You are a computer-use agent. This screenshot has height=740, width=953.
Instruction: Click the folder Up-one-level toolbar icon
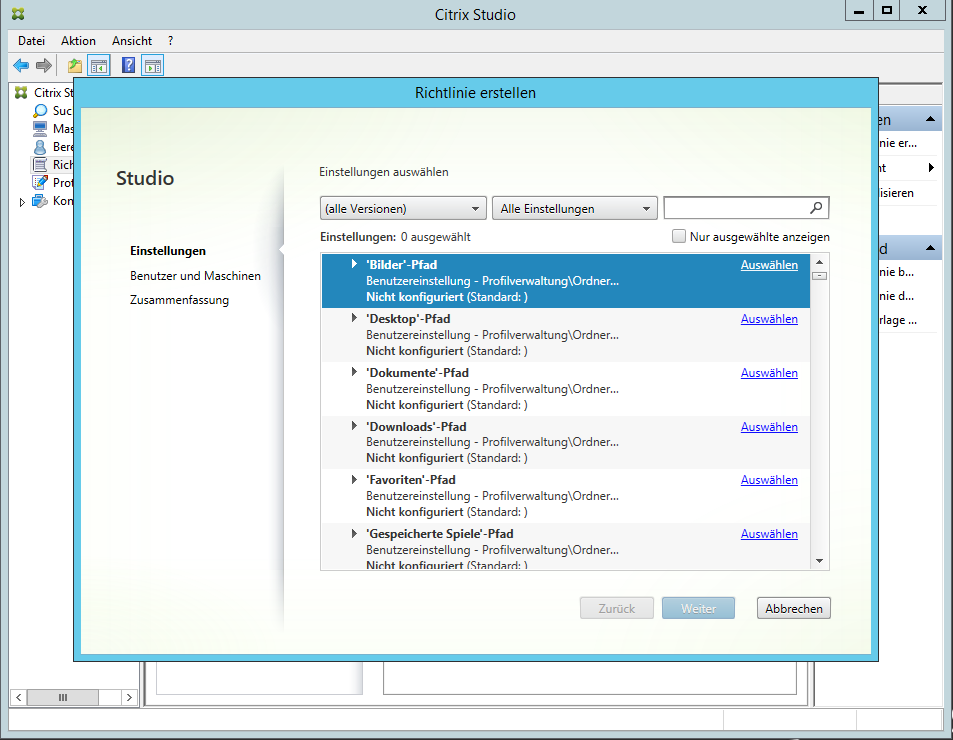point(75,66)
